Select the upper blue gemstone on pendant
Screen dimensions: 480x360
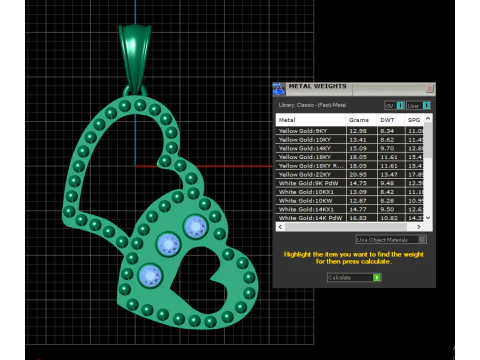(196, 227)
